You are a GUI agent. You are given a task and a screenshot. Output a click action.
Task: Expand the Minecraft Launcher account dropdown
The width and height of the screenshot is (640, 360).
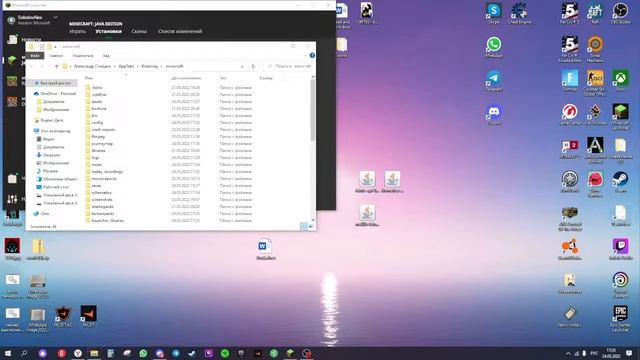coord(56,17)
